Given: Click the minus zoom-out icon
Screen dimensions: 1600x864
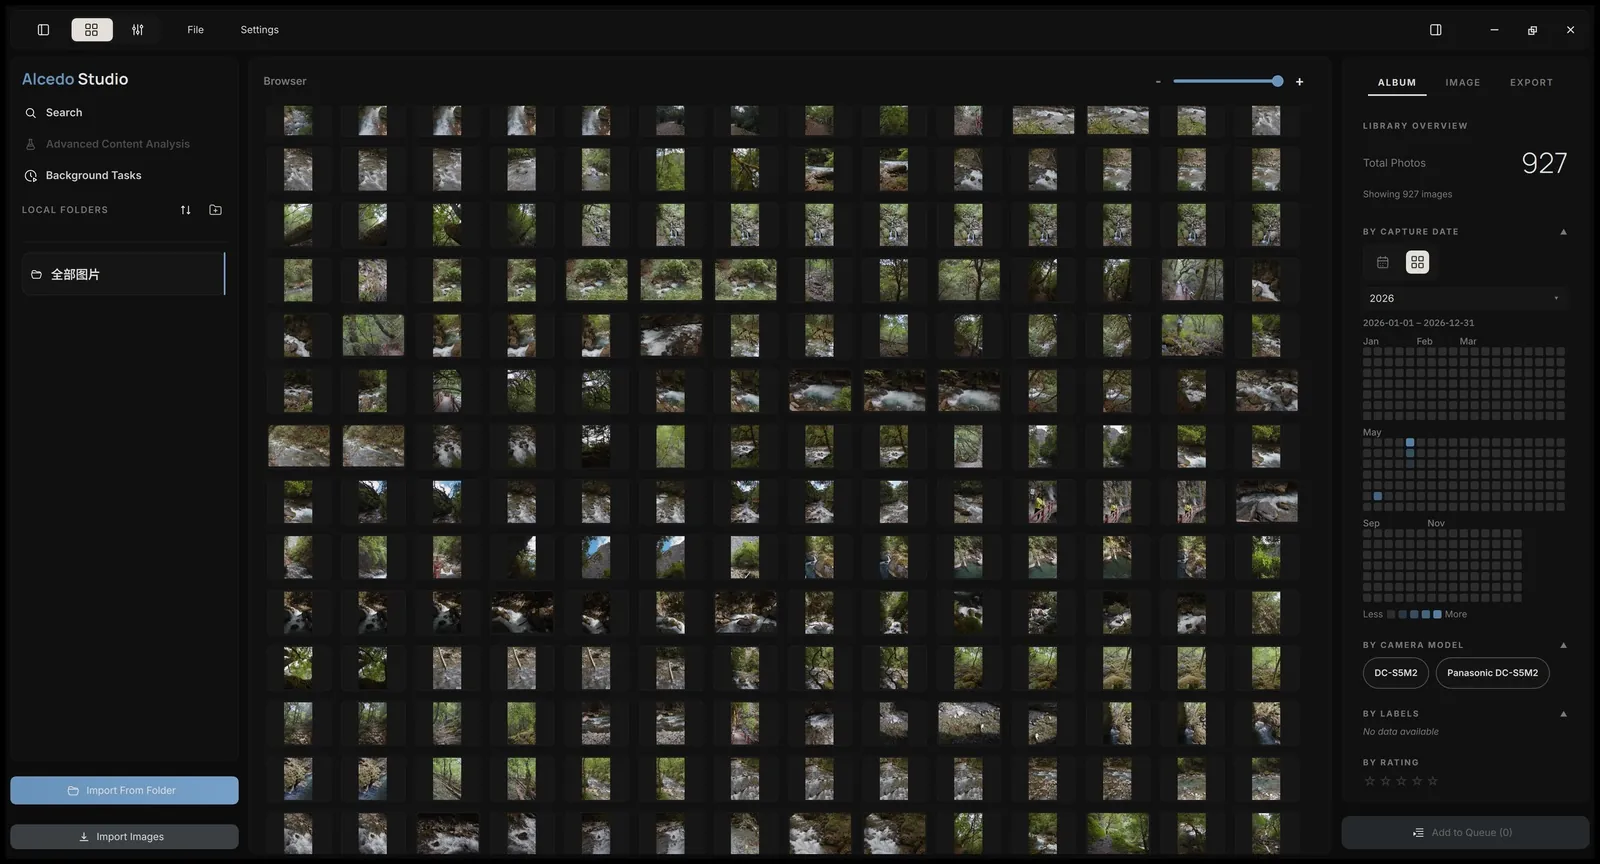Looking at the screenshot, I should 1158,82.
